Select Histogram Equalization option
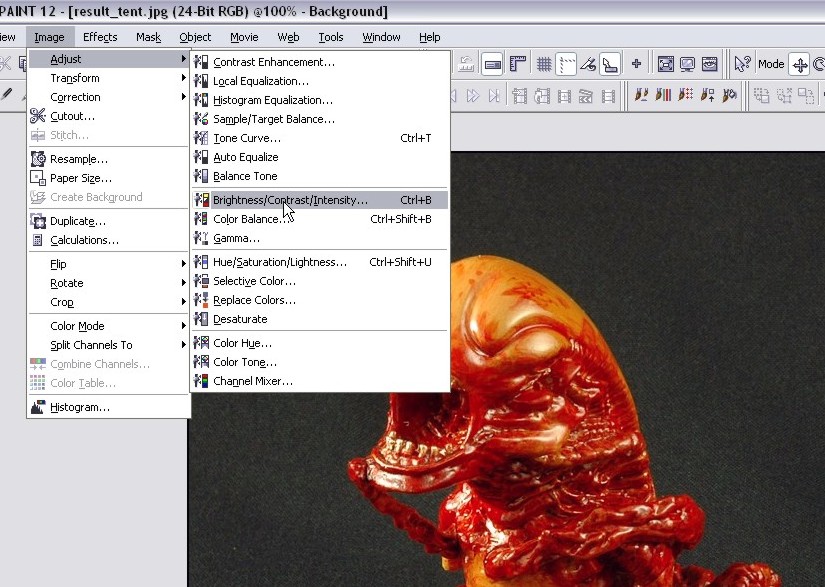Viewport: 825px width, 587px height. (x=320, y=100)
